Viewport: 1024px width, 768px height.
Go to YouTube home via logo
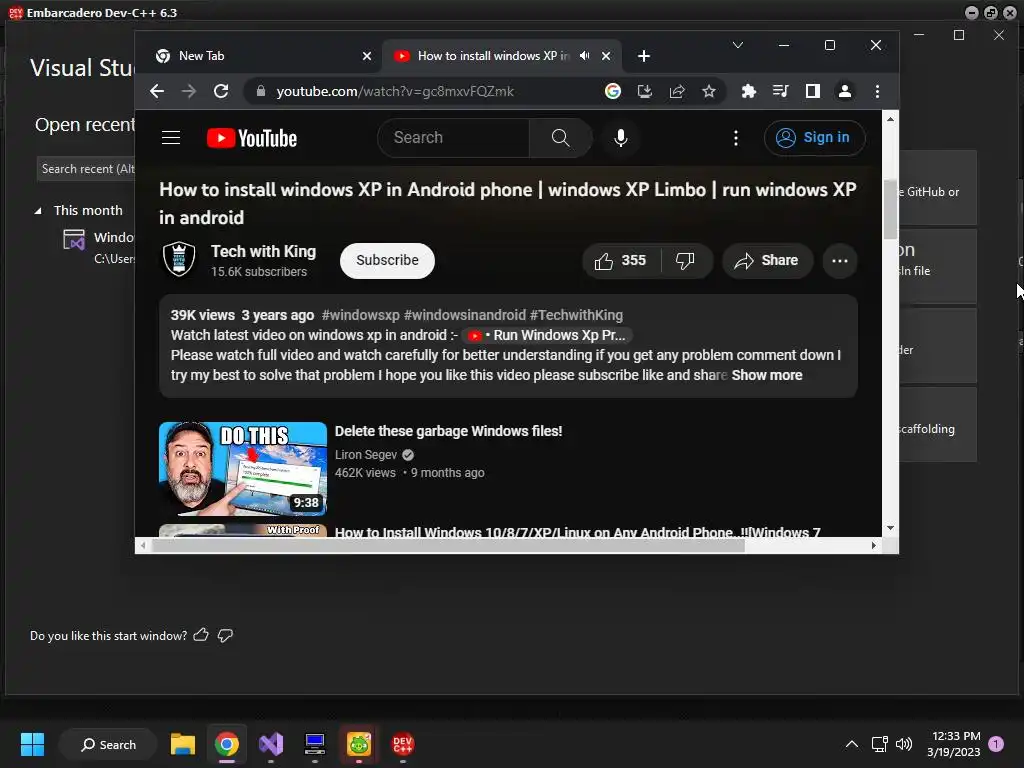[252, 138]
